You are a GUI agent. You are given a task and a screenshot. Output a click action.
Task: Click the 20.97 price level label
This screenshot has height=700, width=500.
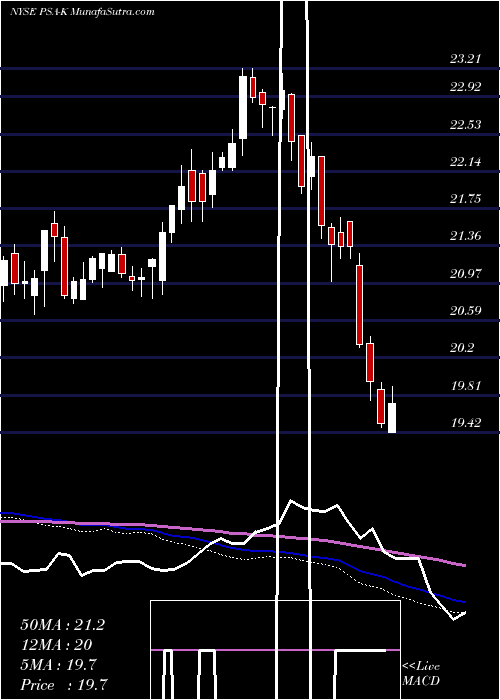[x=466, y=273]
